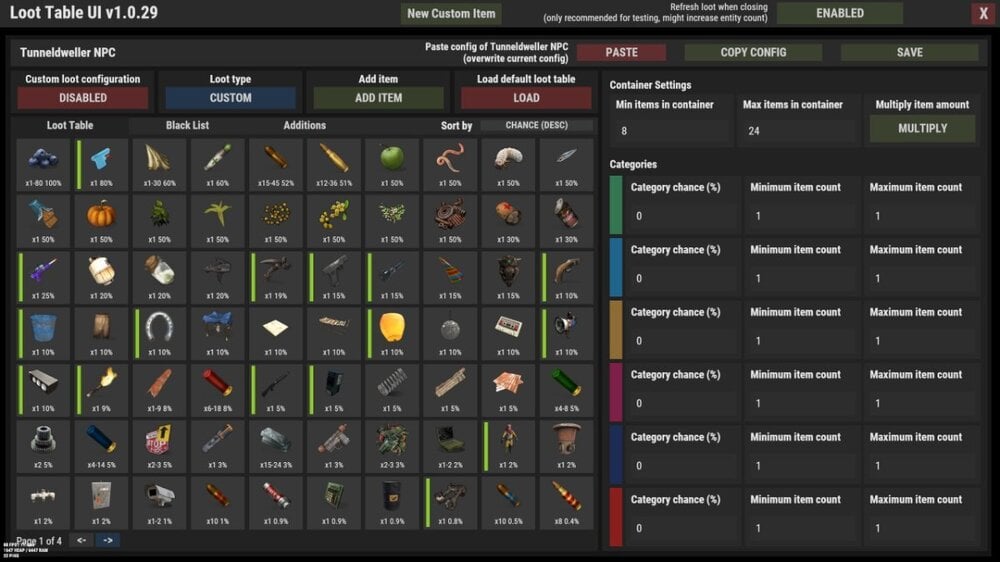Go to next loot table page arrow
This screenshot has height=562, width=1000.
click(x=108, y=540)
